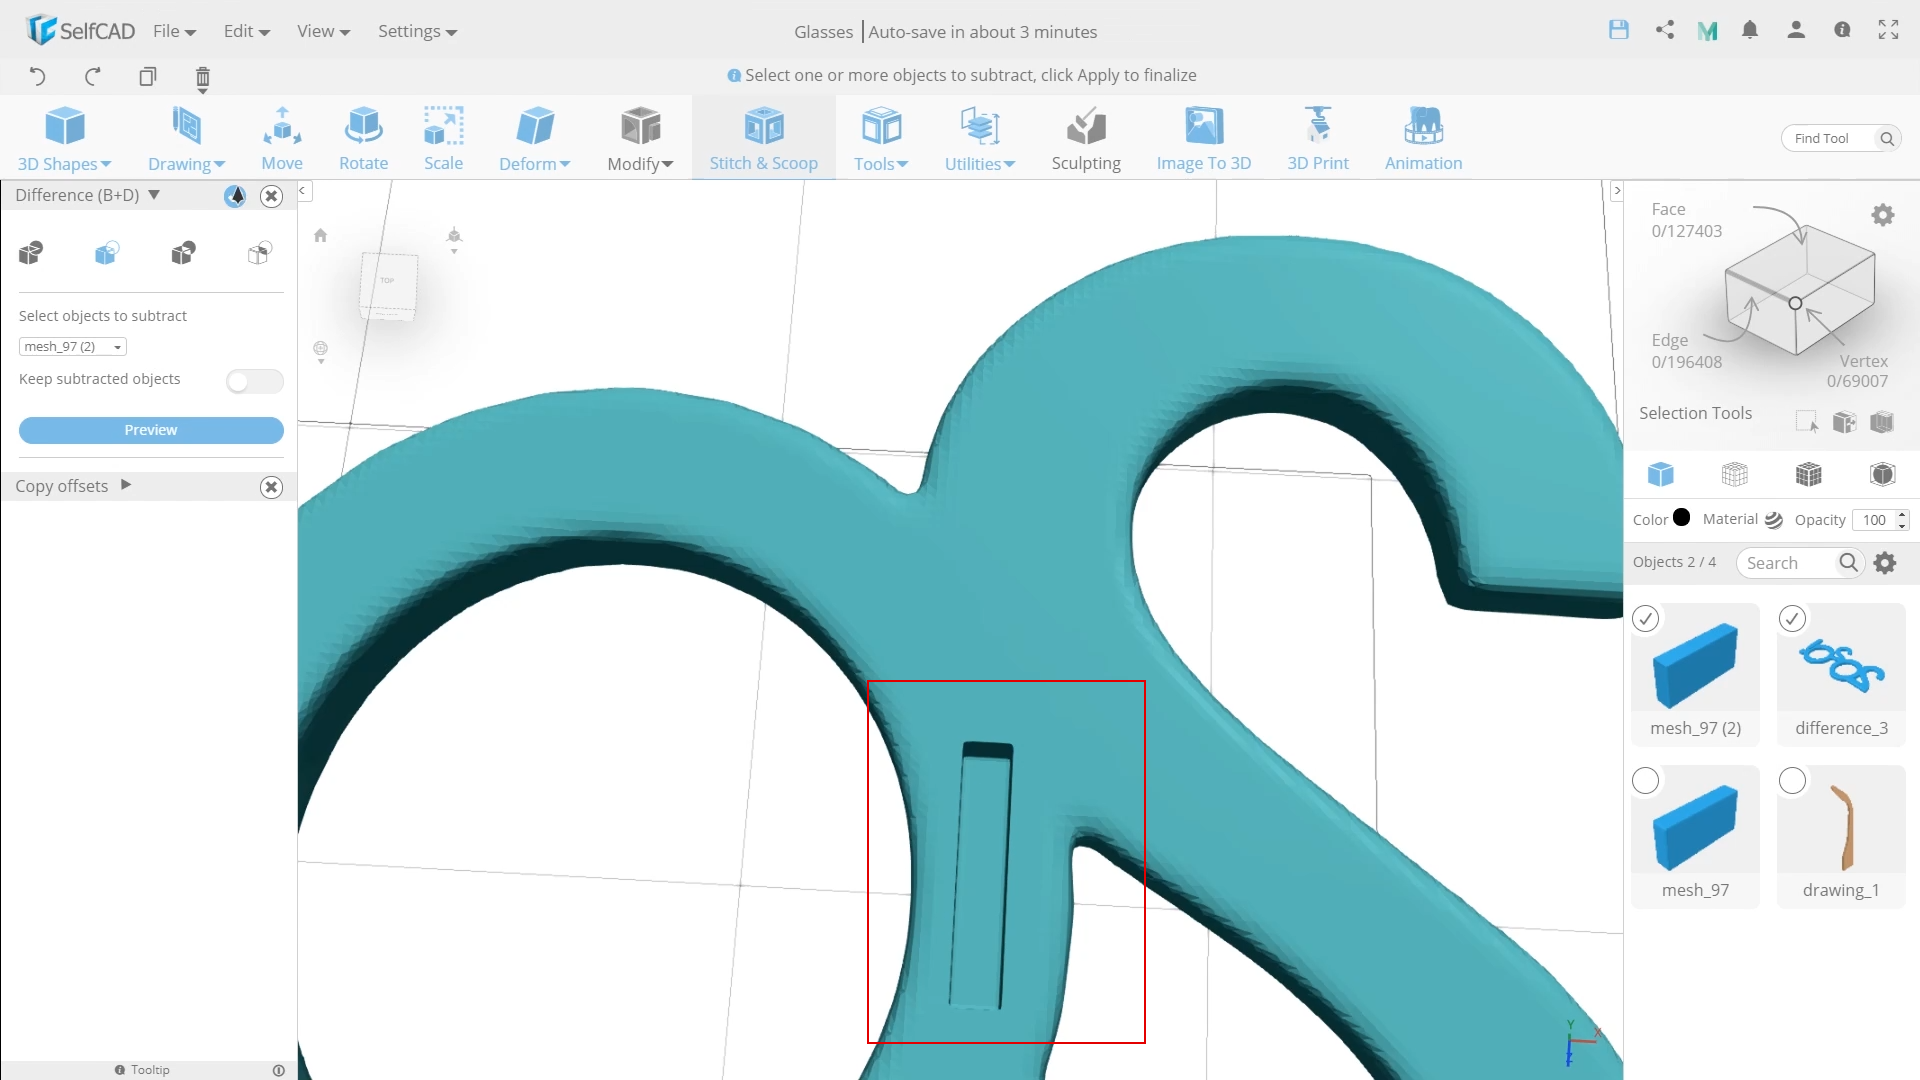The image size is (1920, 1080).
Task: Collapse the left panel arrow
Action: click(x=303, y=190)
